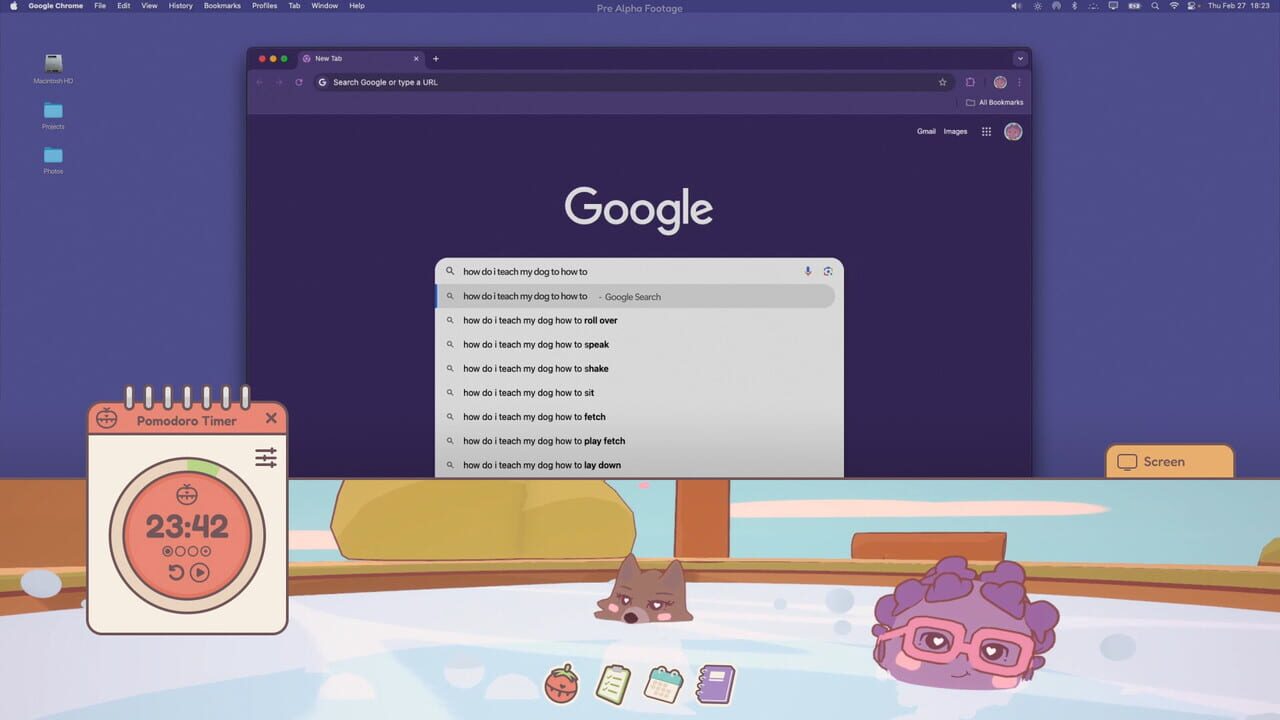Open the clipboard to-do list icon
This screenshot has height=720, width=1280.
(x=612, y=683)
